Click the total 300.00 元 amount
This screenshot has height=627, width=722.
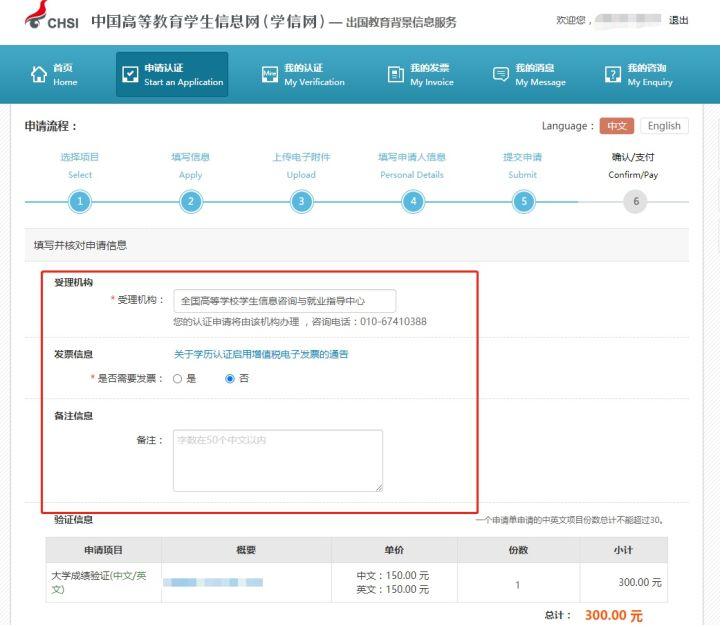click(613, 615)
